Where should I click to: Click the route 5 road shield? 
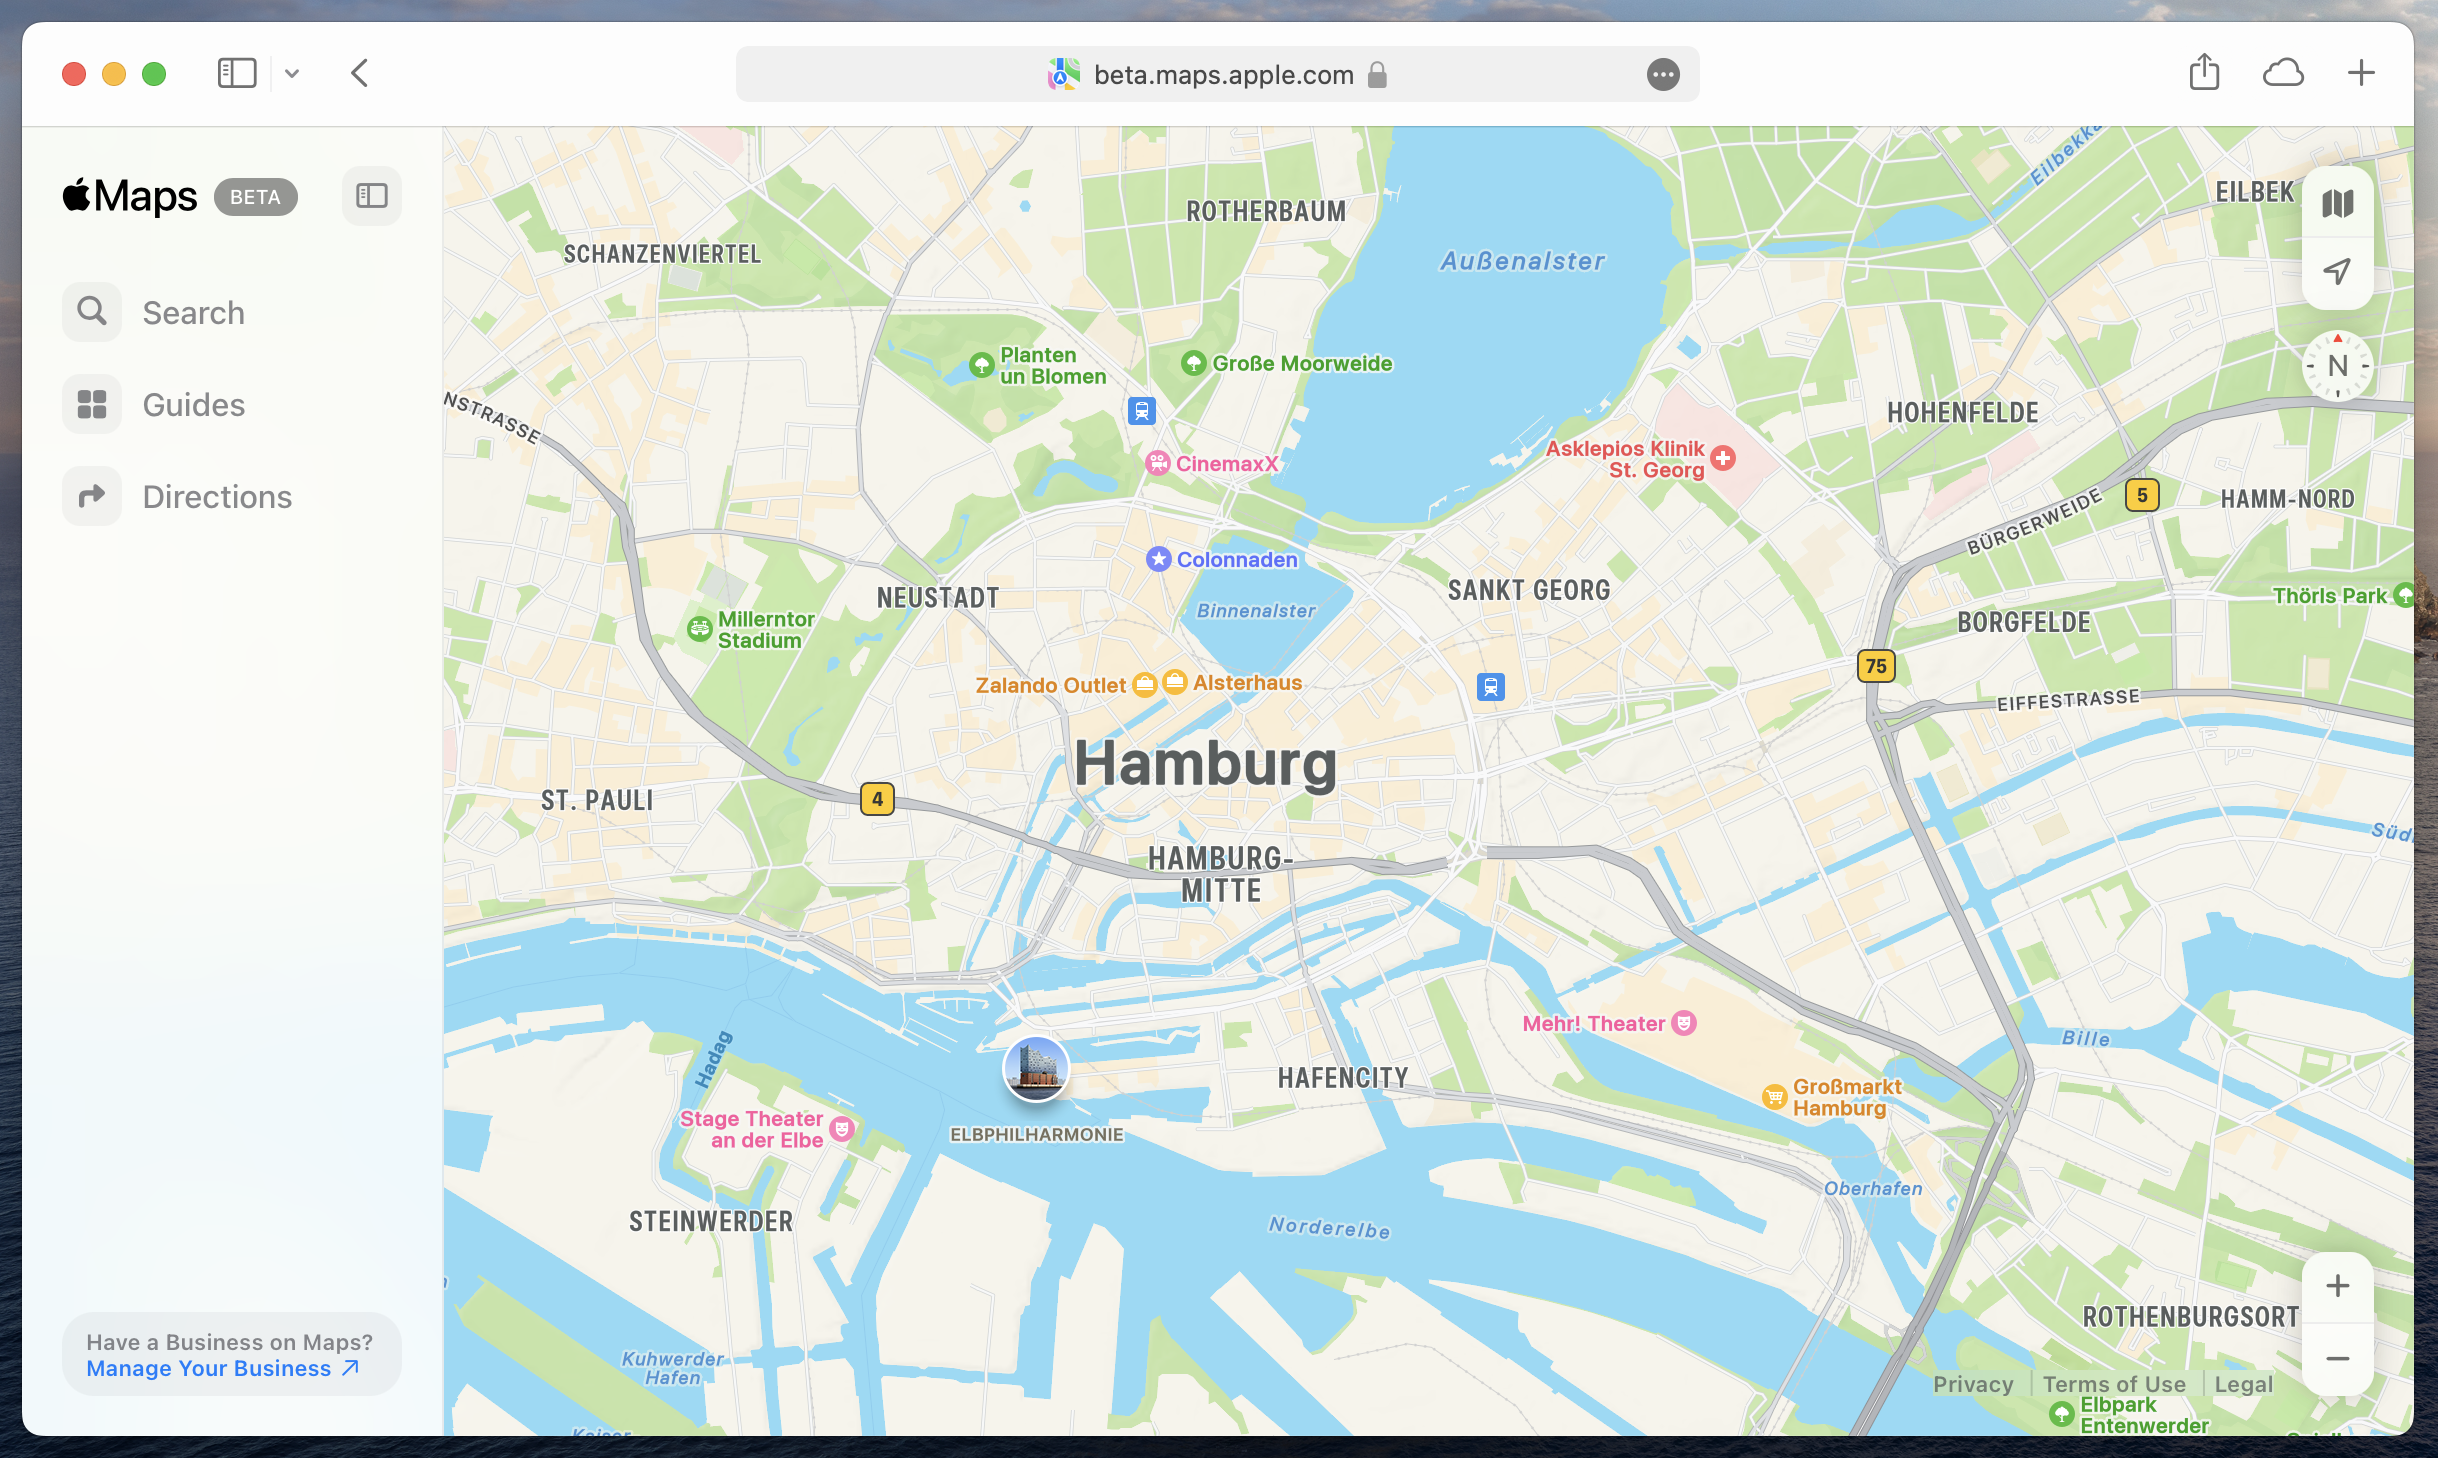(x=2142, y=495)
